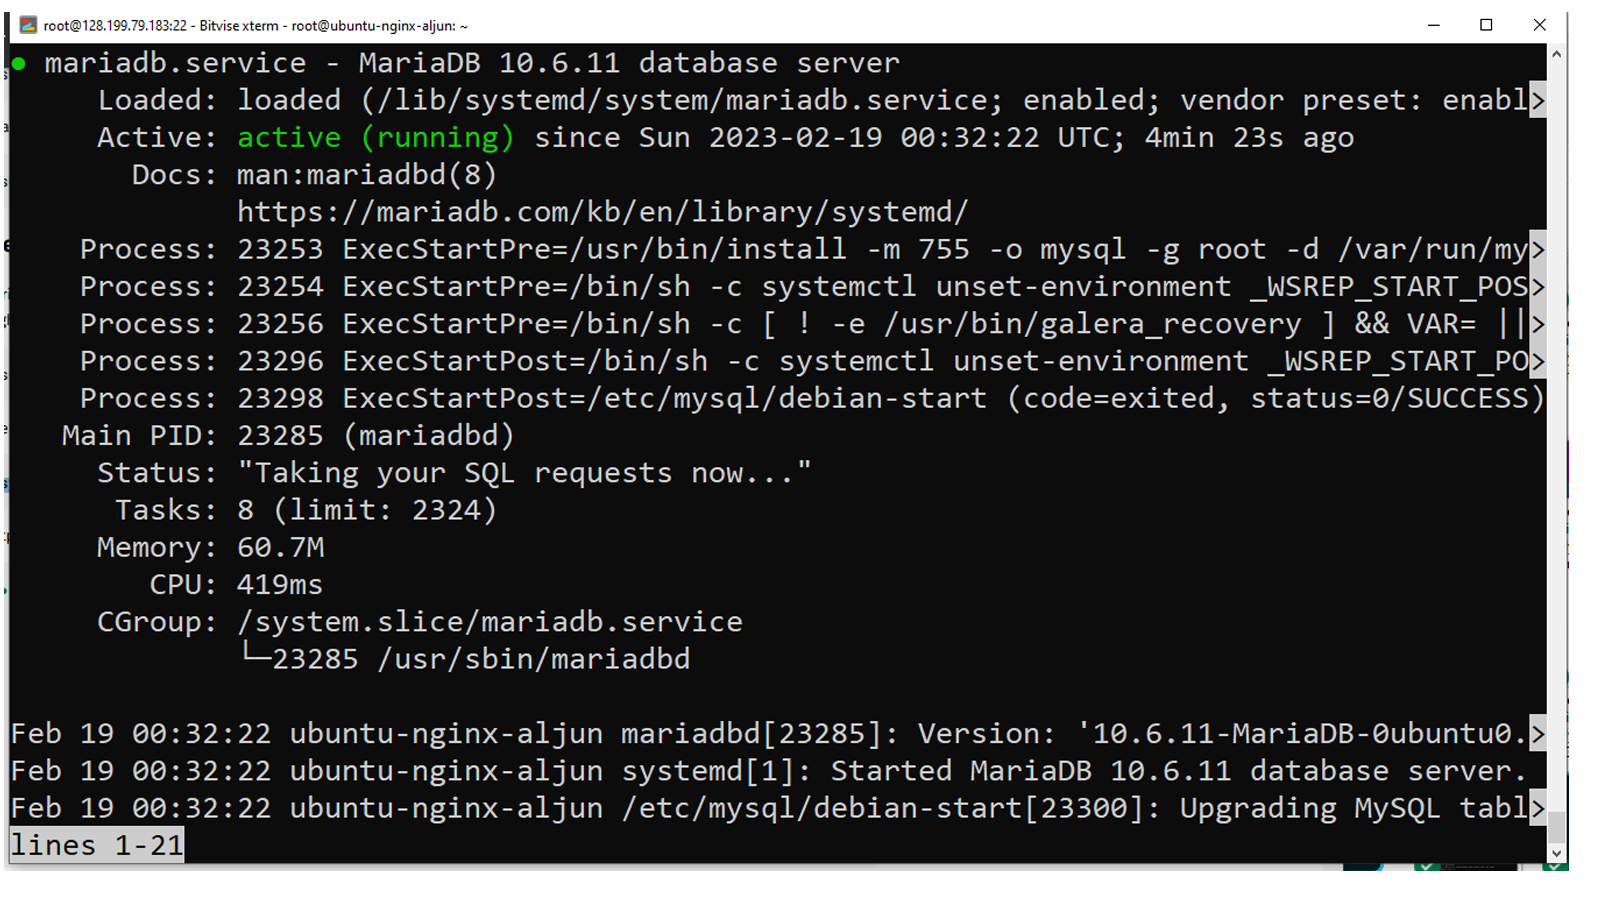Click truncation marker on process 23296 line
This screenshot has height=900, width=1600.
pos(1538,362)
